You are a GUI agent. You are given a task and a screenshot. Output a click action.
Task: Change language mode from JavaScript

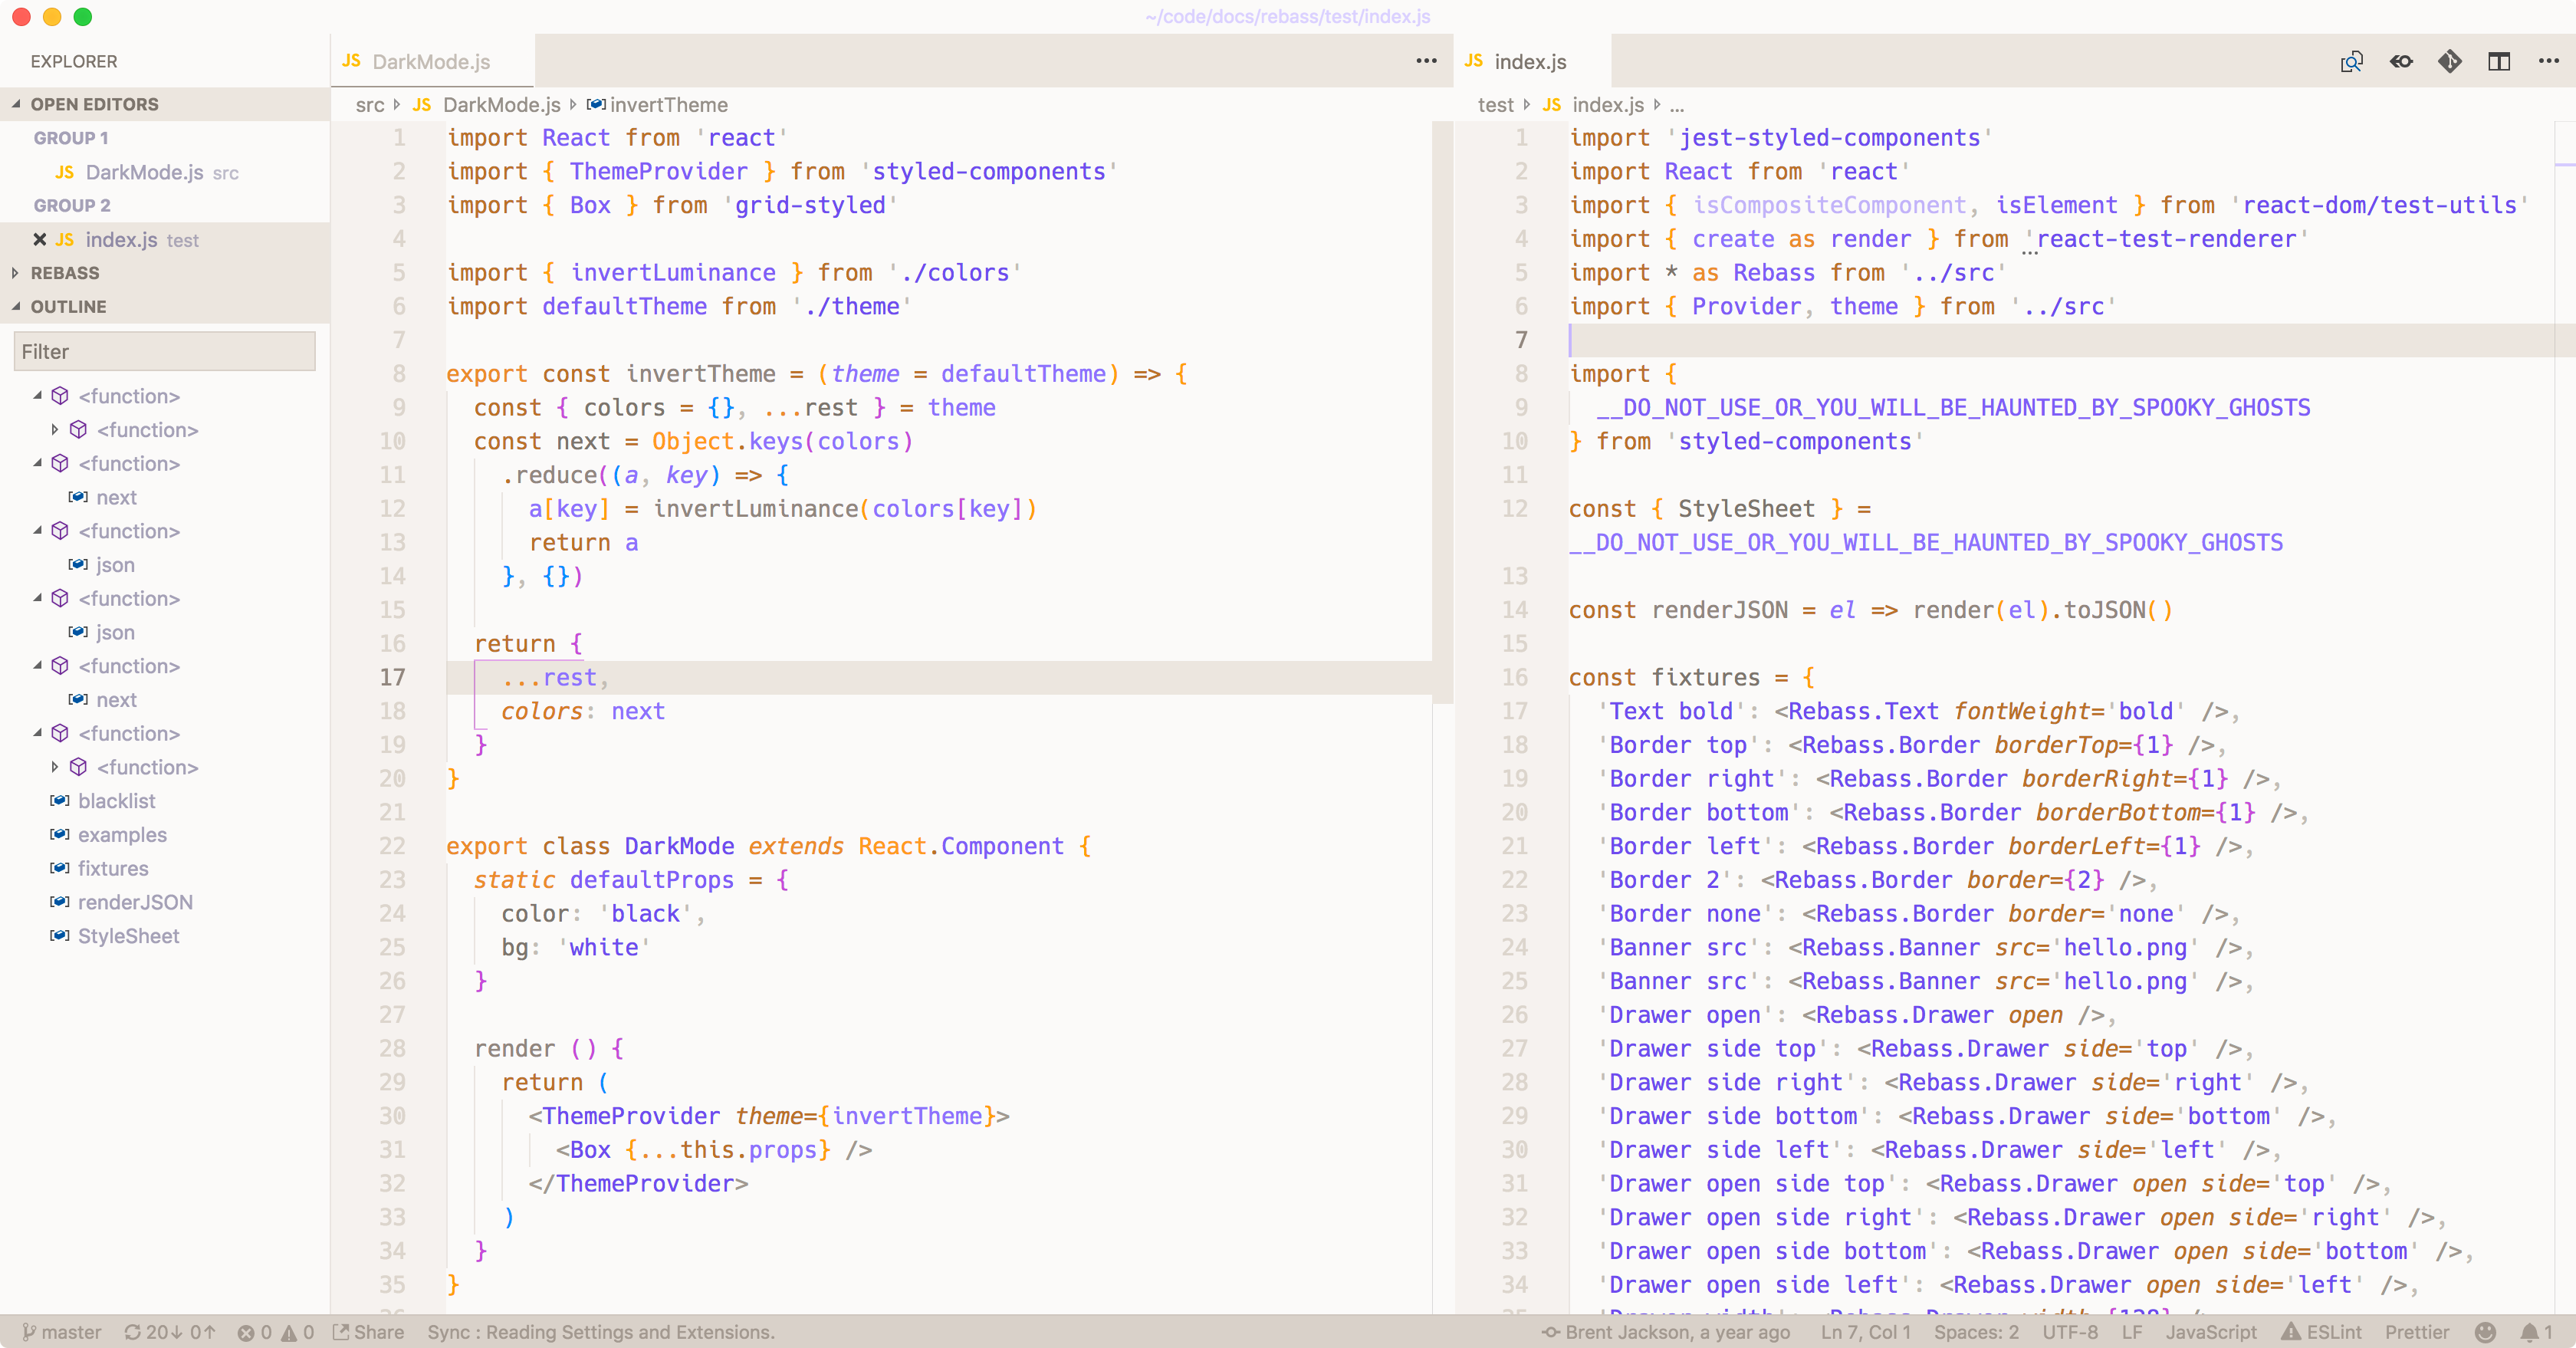pos(2211,1332)
